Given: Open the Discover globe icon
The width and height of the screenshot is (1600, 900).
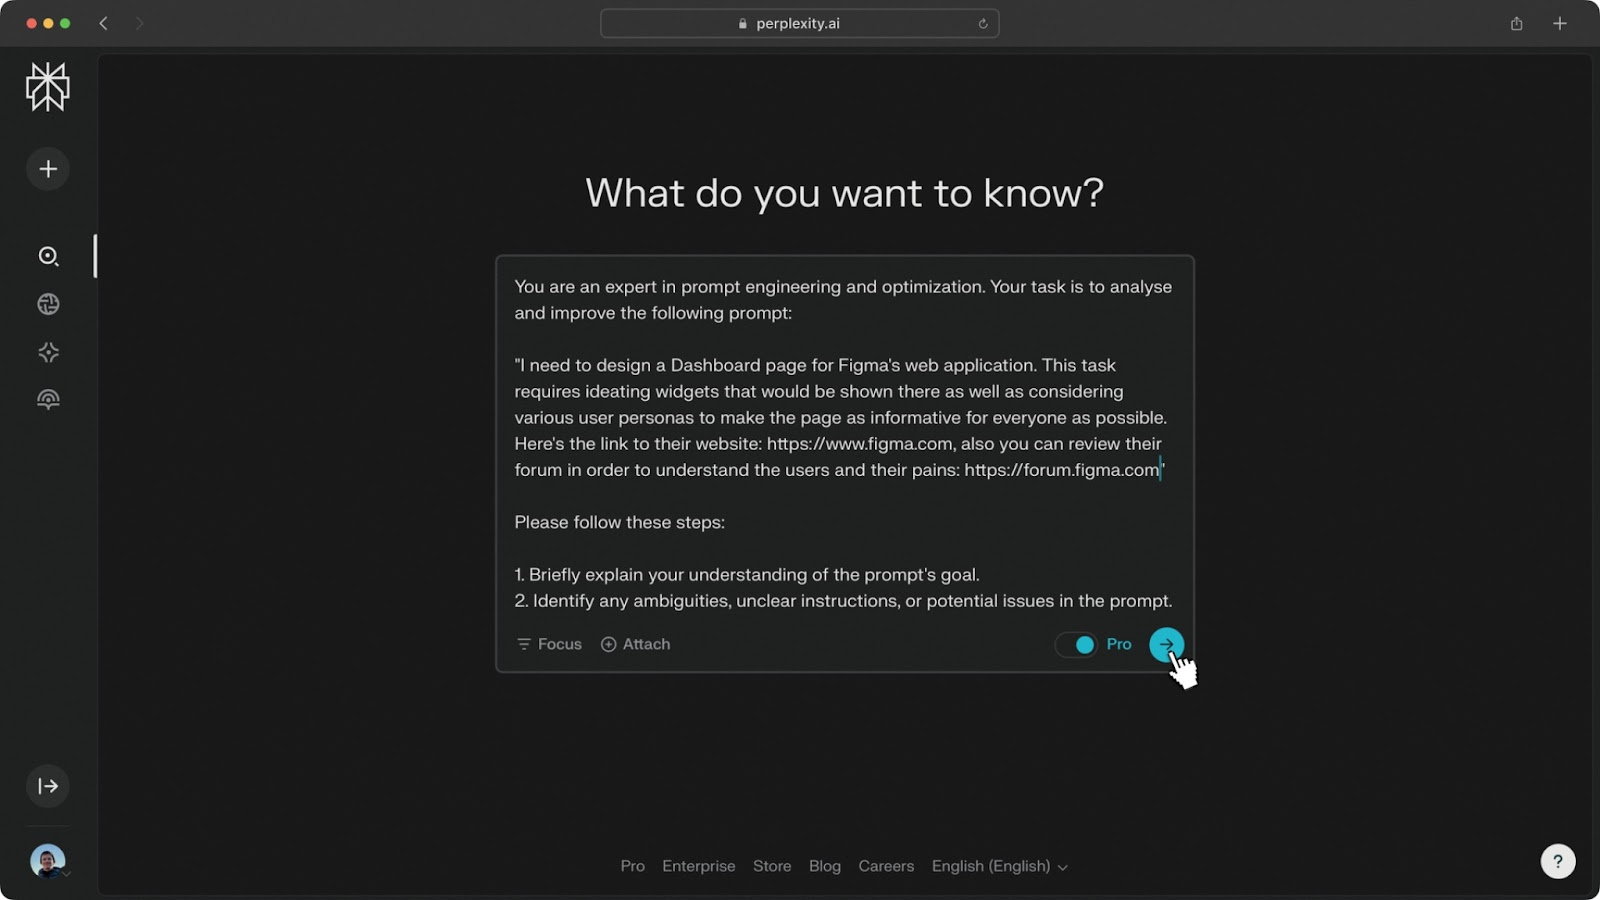Looking at the screenshot, I should coord(48,304).
